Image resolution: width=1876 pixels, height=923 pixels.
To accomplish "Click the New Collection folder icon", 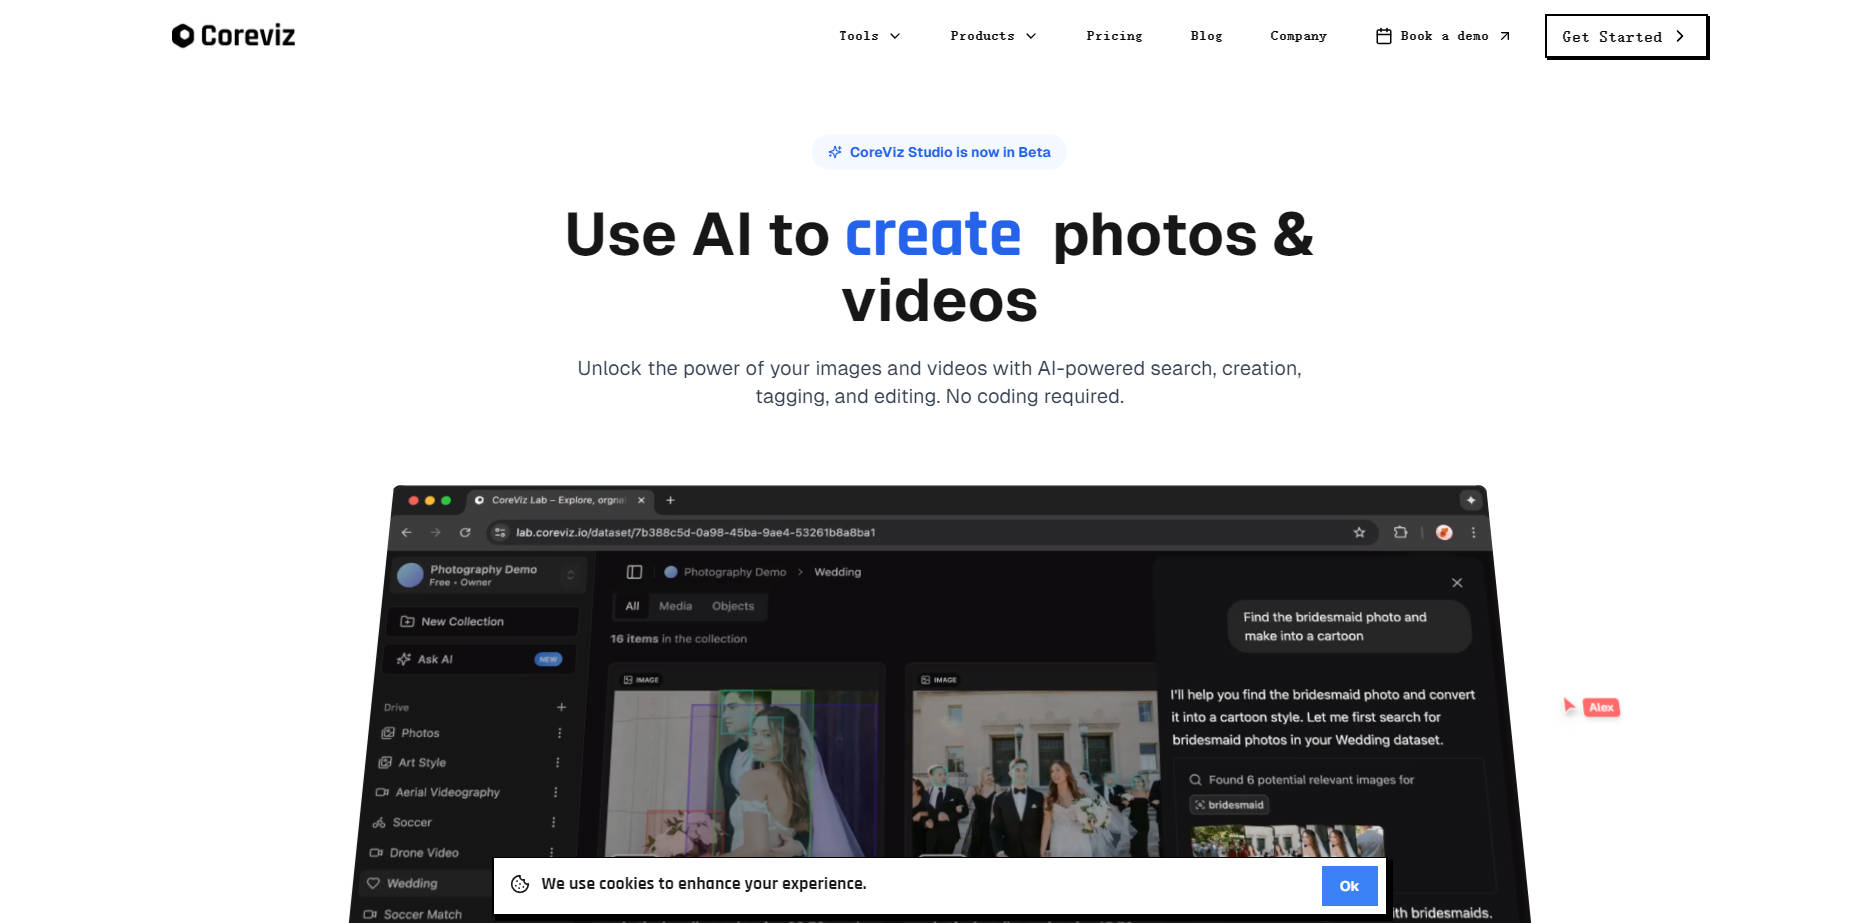I will click(x=406, y=621).
